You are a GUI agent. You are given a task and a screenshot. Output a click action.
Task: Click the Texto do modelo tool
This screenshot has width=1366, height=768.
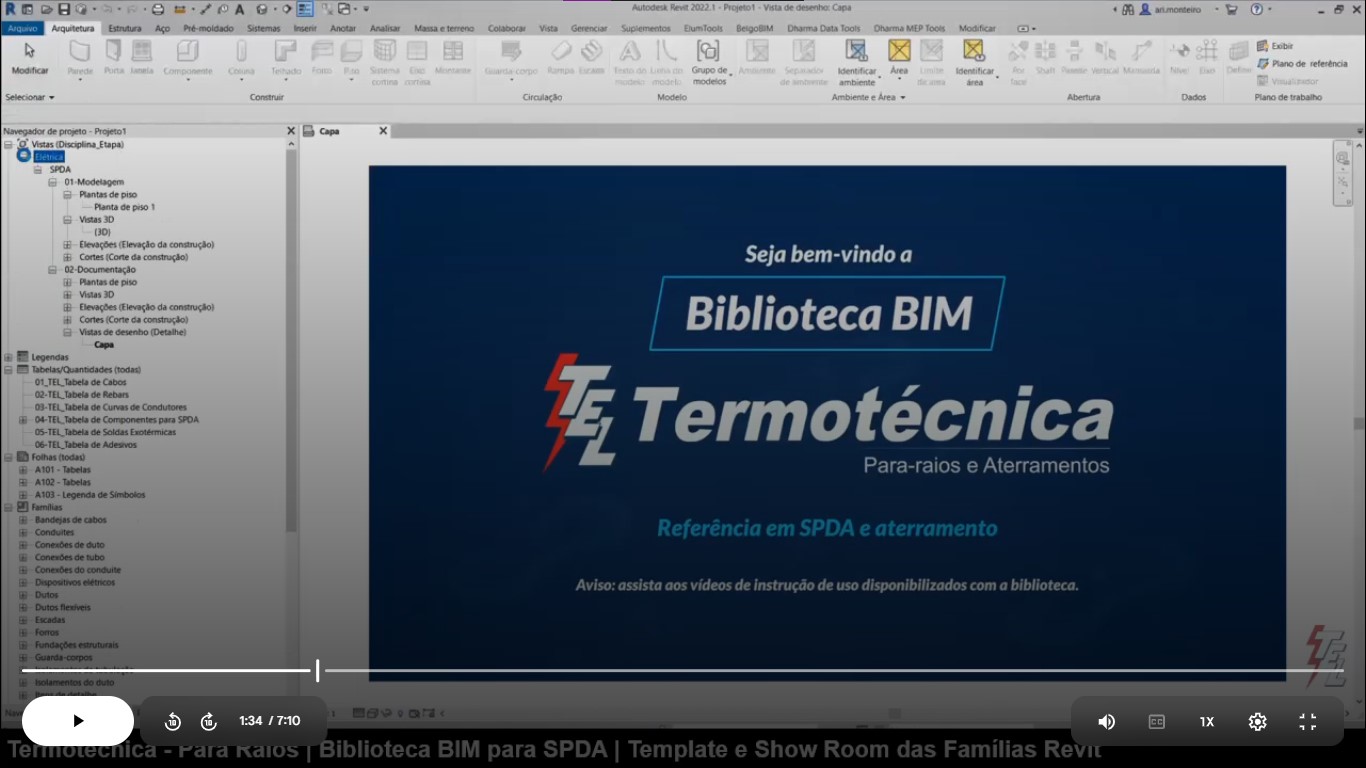tap(630, 62)
